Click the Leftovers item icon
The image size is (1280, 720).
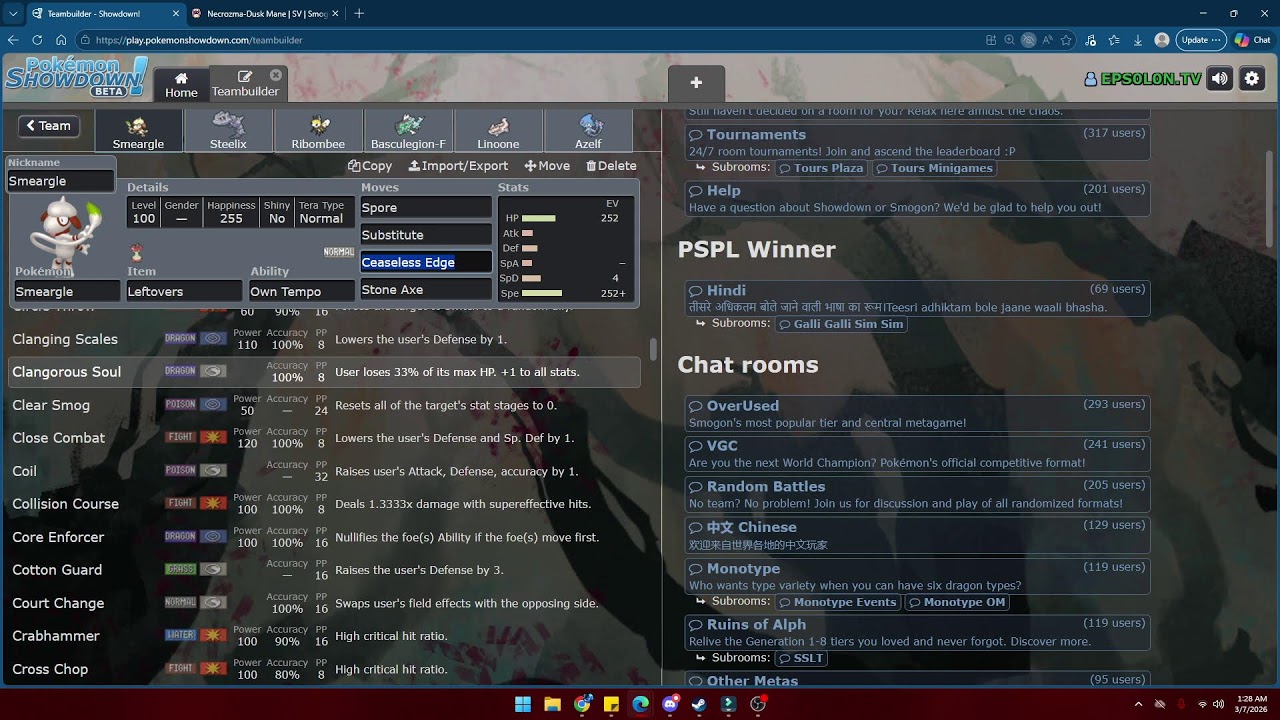pos(137,252)
